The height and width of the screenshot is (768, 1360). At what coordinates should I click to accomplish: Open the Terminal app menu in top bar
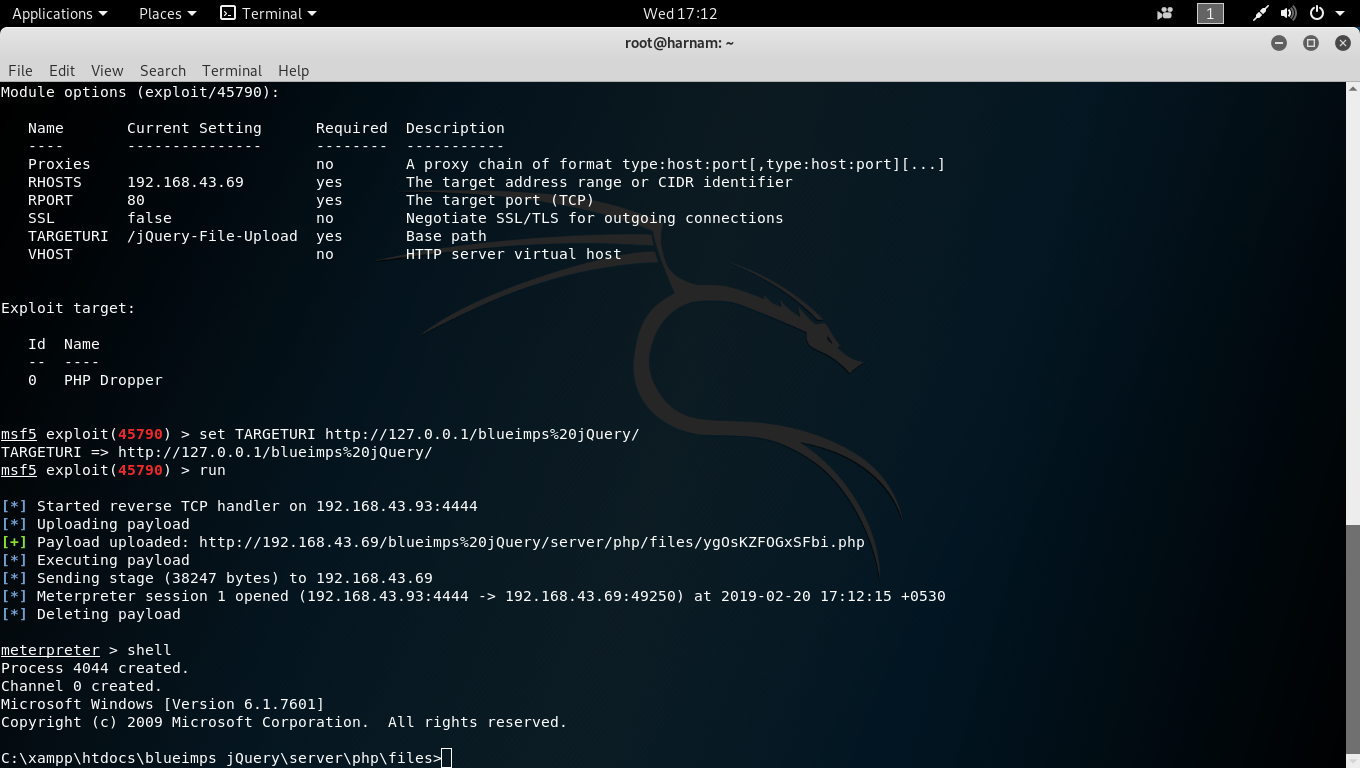click(x=268, y=13)
